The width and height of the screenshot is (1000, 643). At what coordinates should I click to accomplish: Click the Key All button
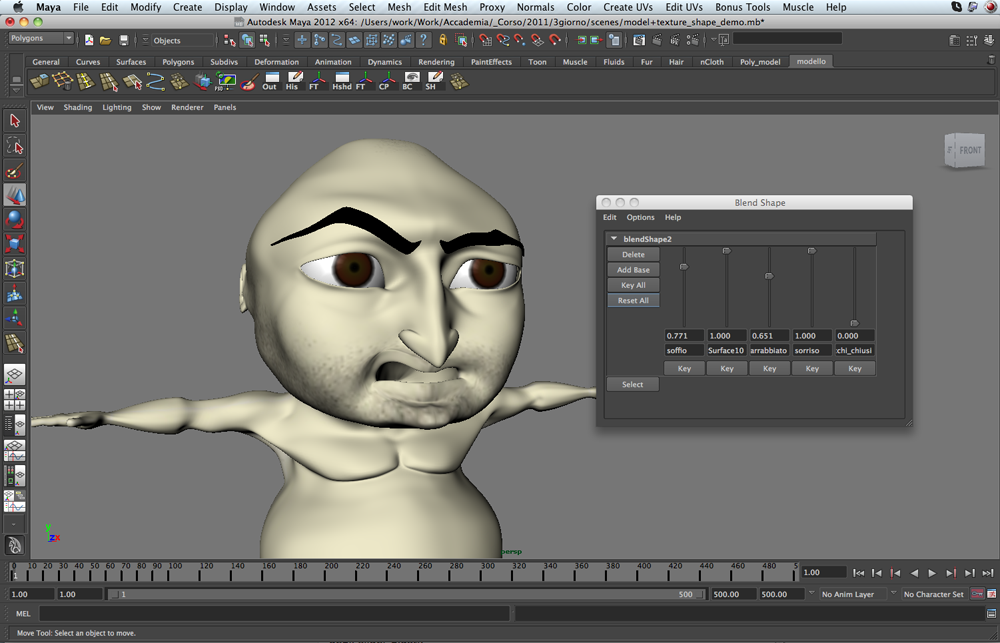click(633, 285)
